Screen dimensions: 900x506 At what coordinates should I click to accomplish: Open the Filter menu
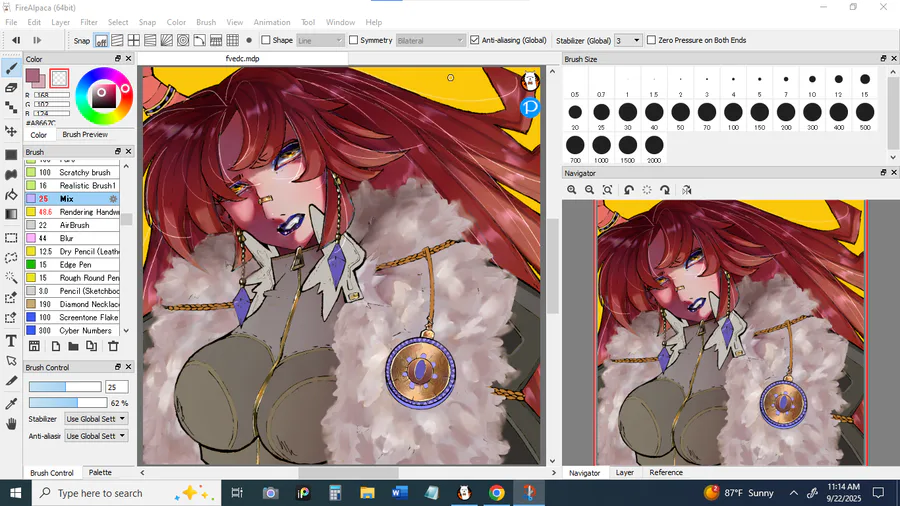coord(88,22)
